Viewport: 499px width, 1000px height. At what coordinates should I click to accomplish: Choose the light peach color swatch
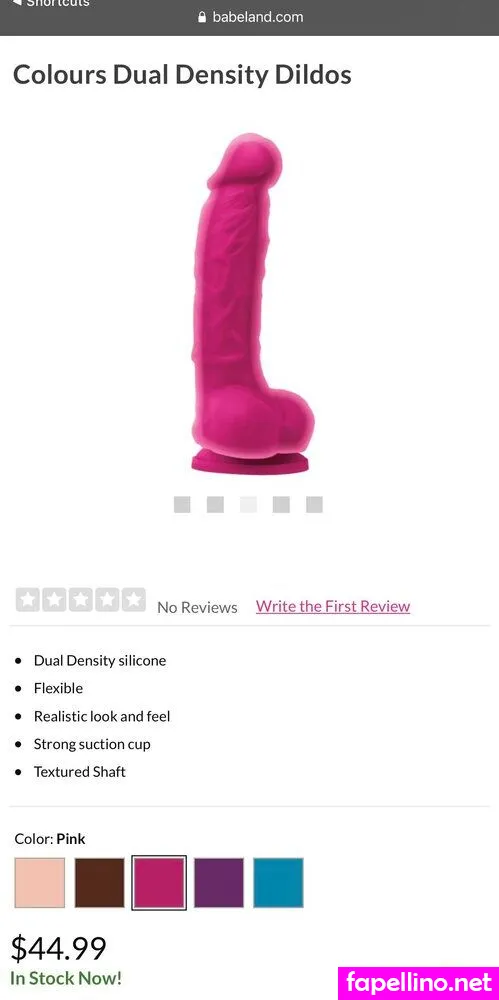(40, 883)
